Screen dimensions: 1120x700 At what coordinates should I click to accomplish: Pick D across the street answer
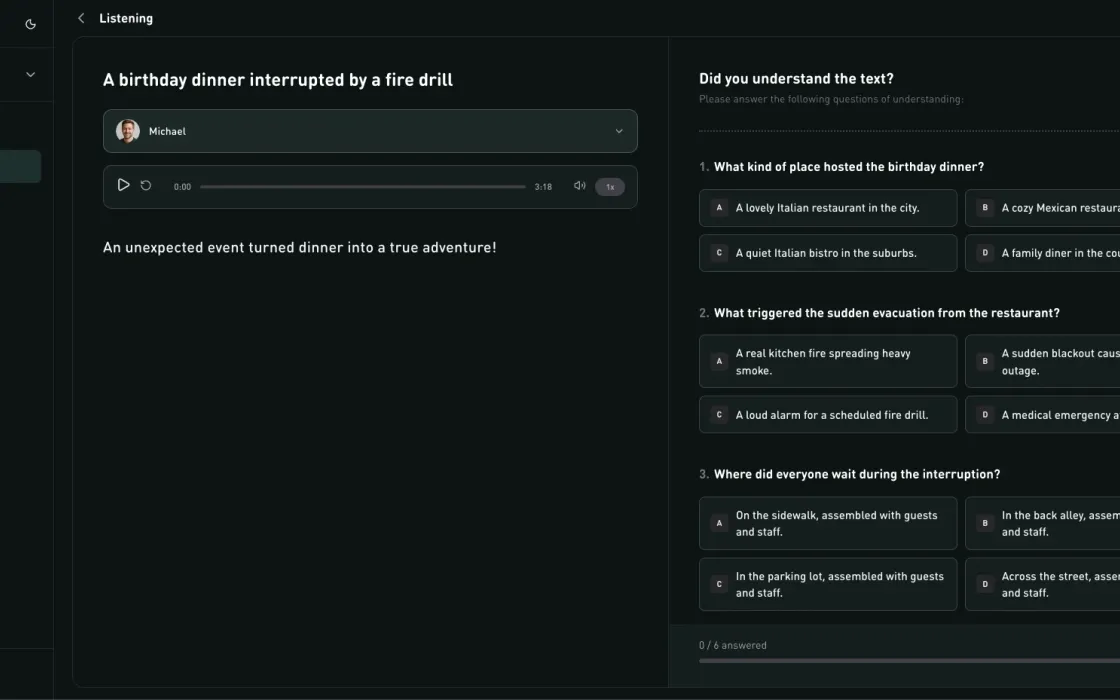coord(1043,584)
